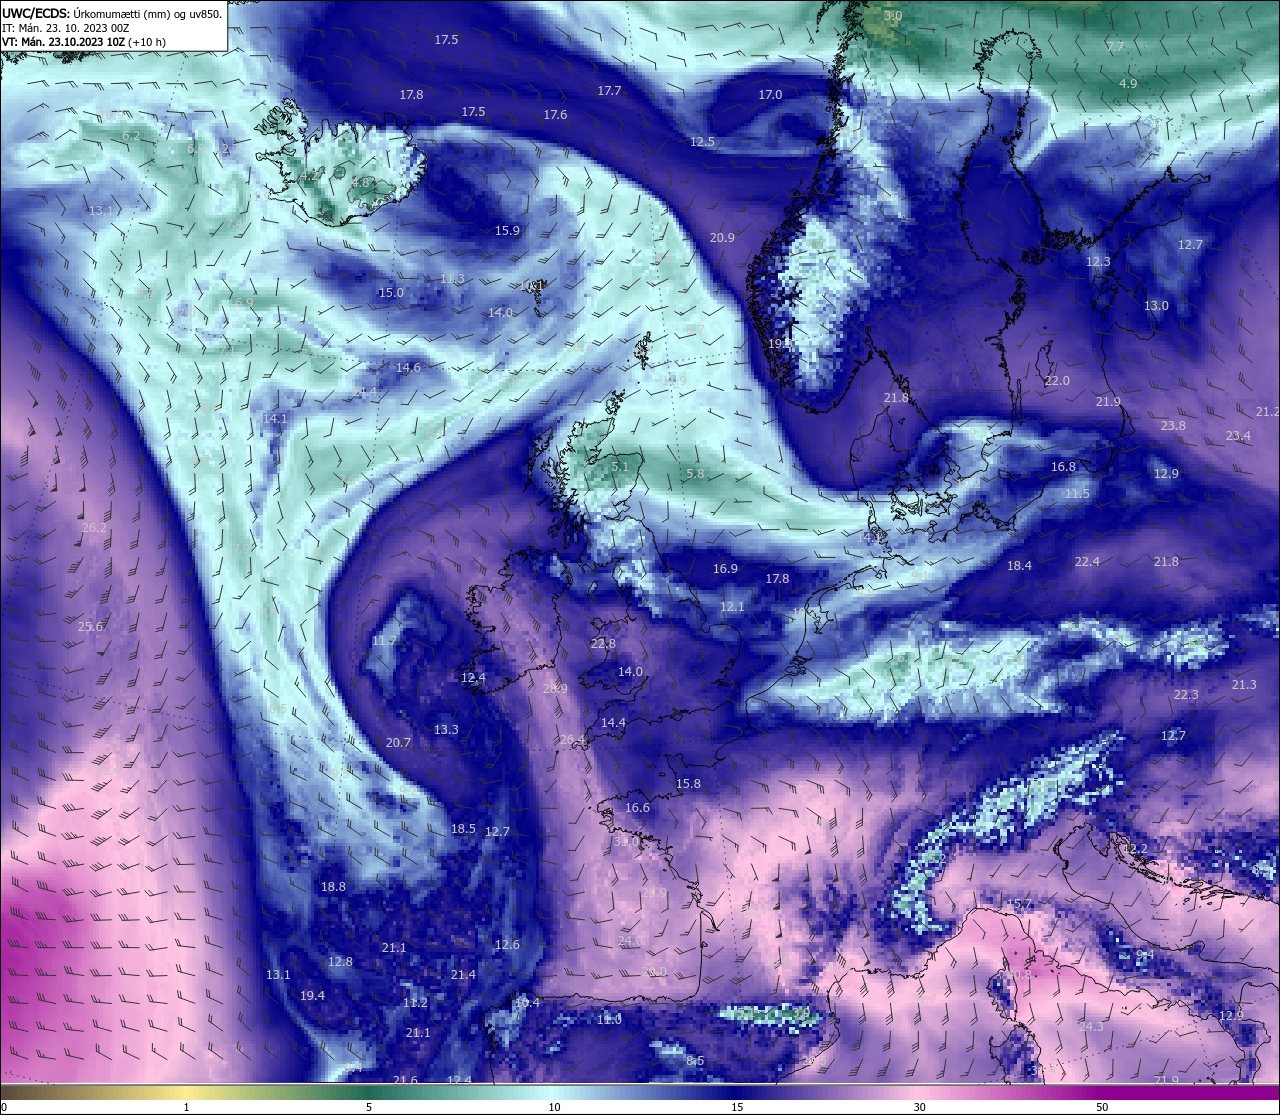Click the '1' tick on the color scale
This screenshot has height=1115, width=1280.
point(186,1107)
